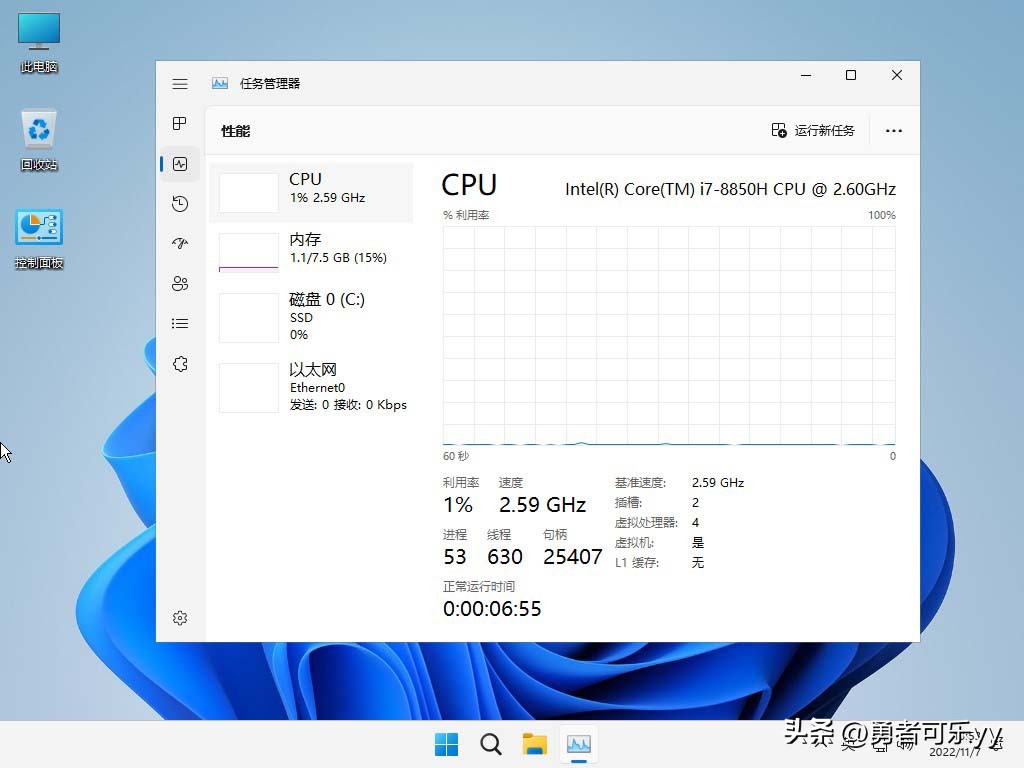Open the Details view in sidebar

(x=180, y=323)
